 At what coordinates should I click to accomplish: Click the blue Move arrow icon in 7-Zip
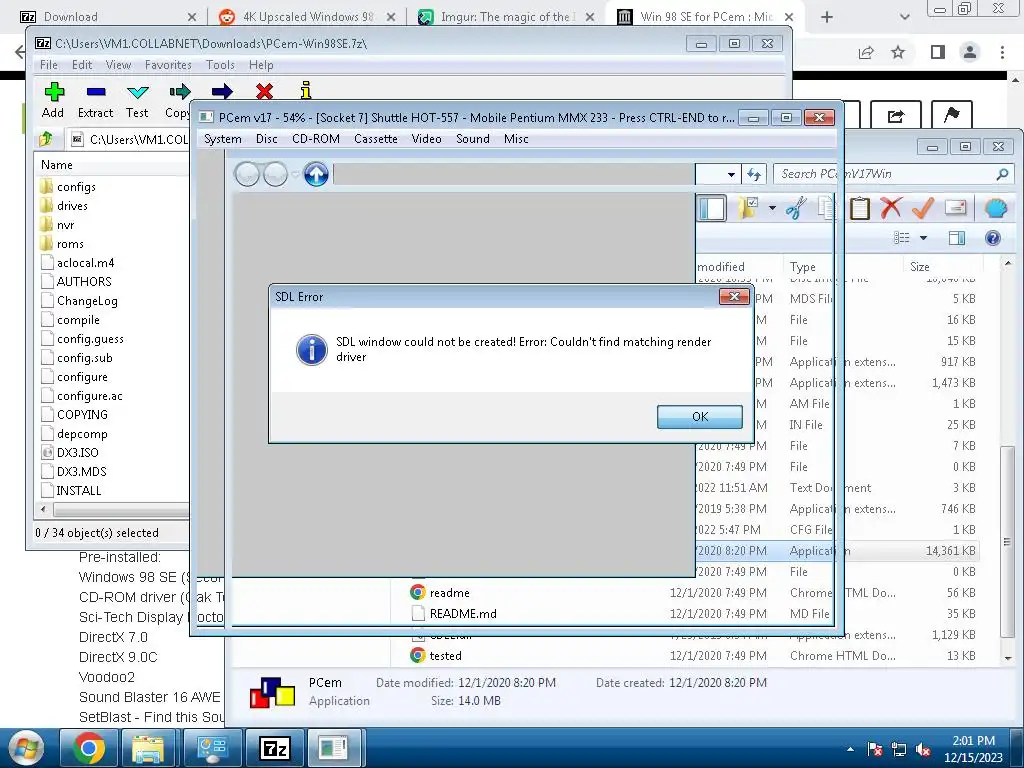(222, 91)
